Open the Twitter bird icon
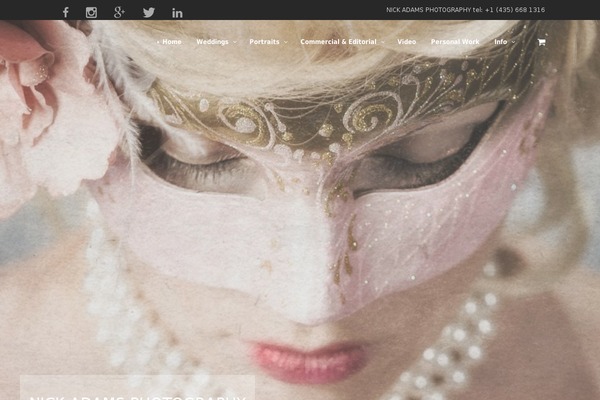 click(149, 13)
